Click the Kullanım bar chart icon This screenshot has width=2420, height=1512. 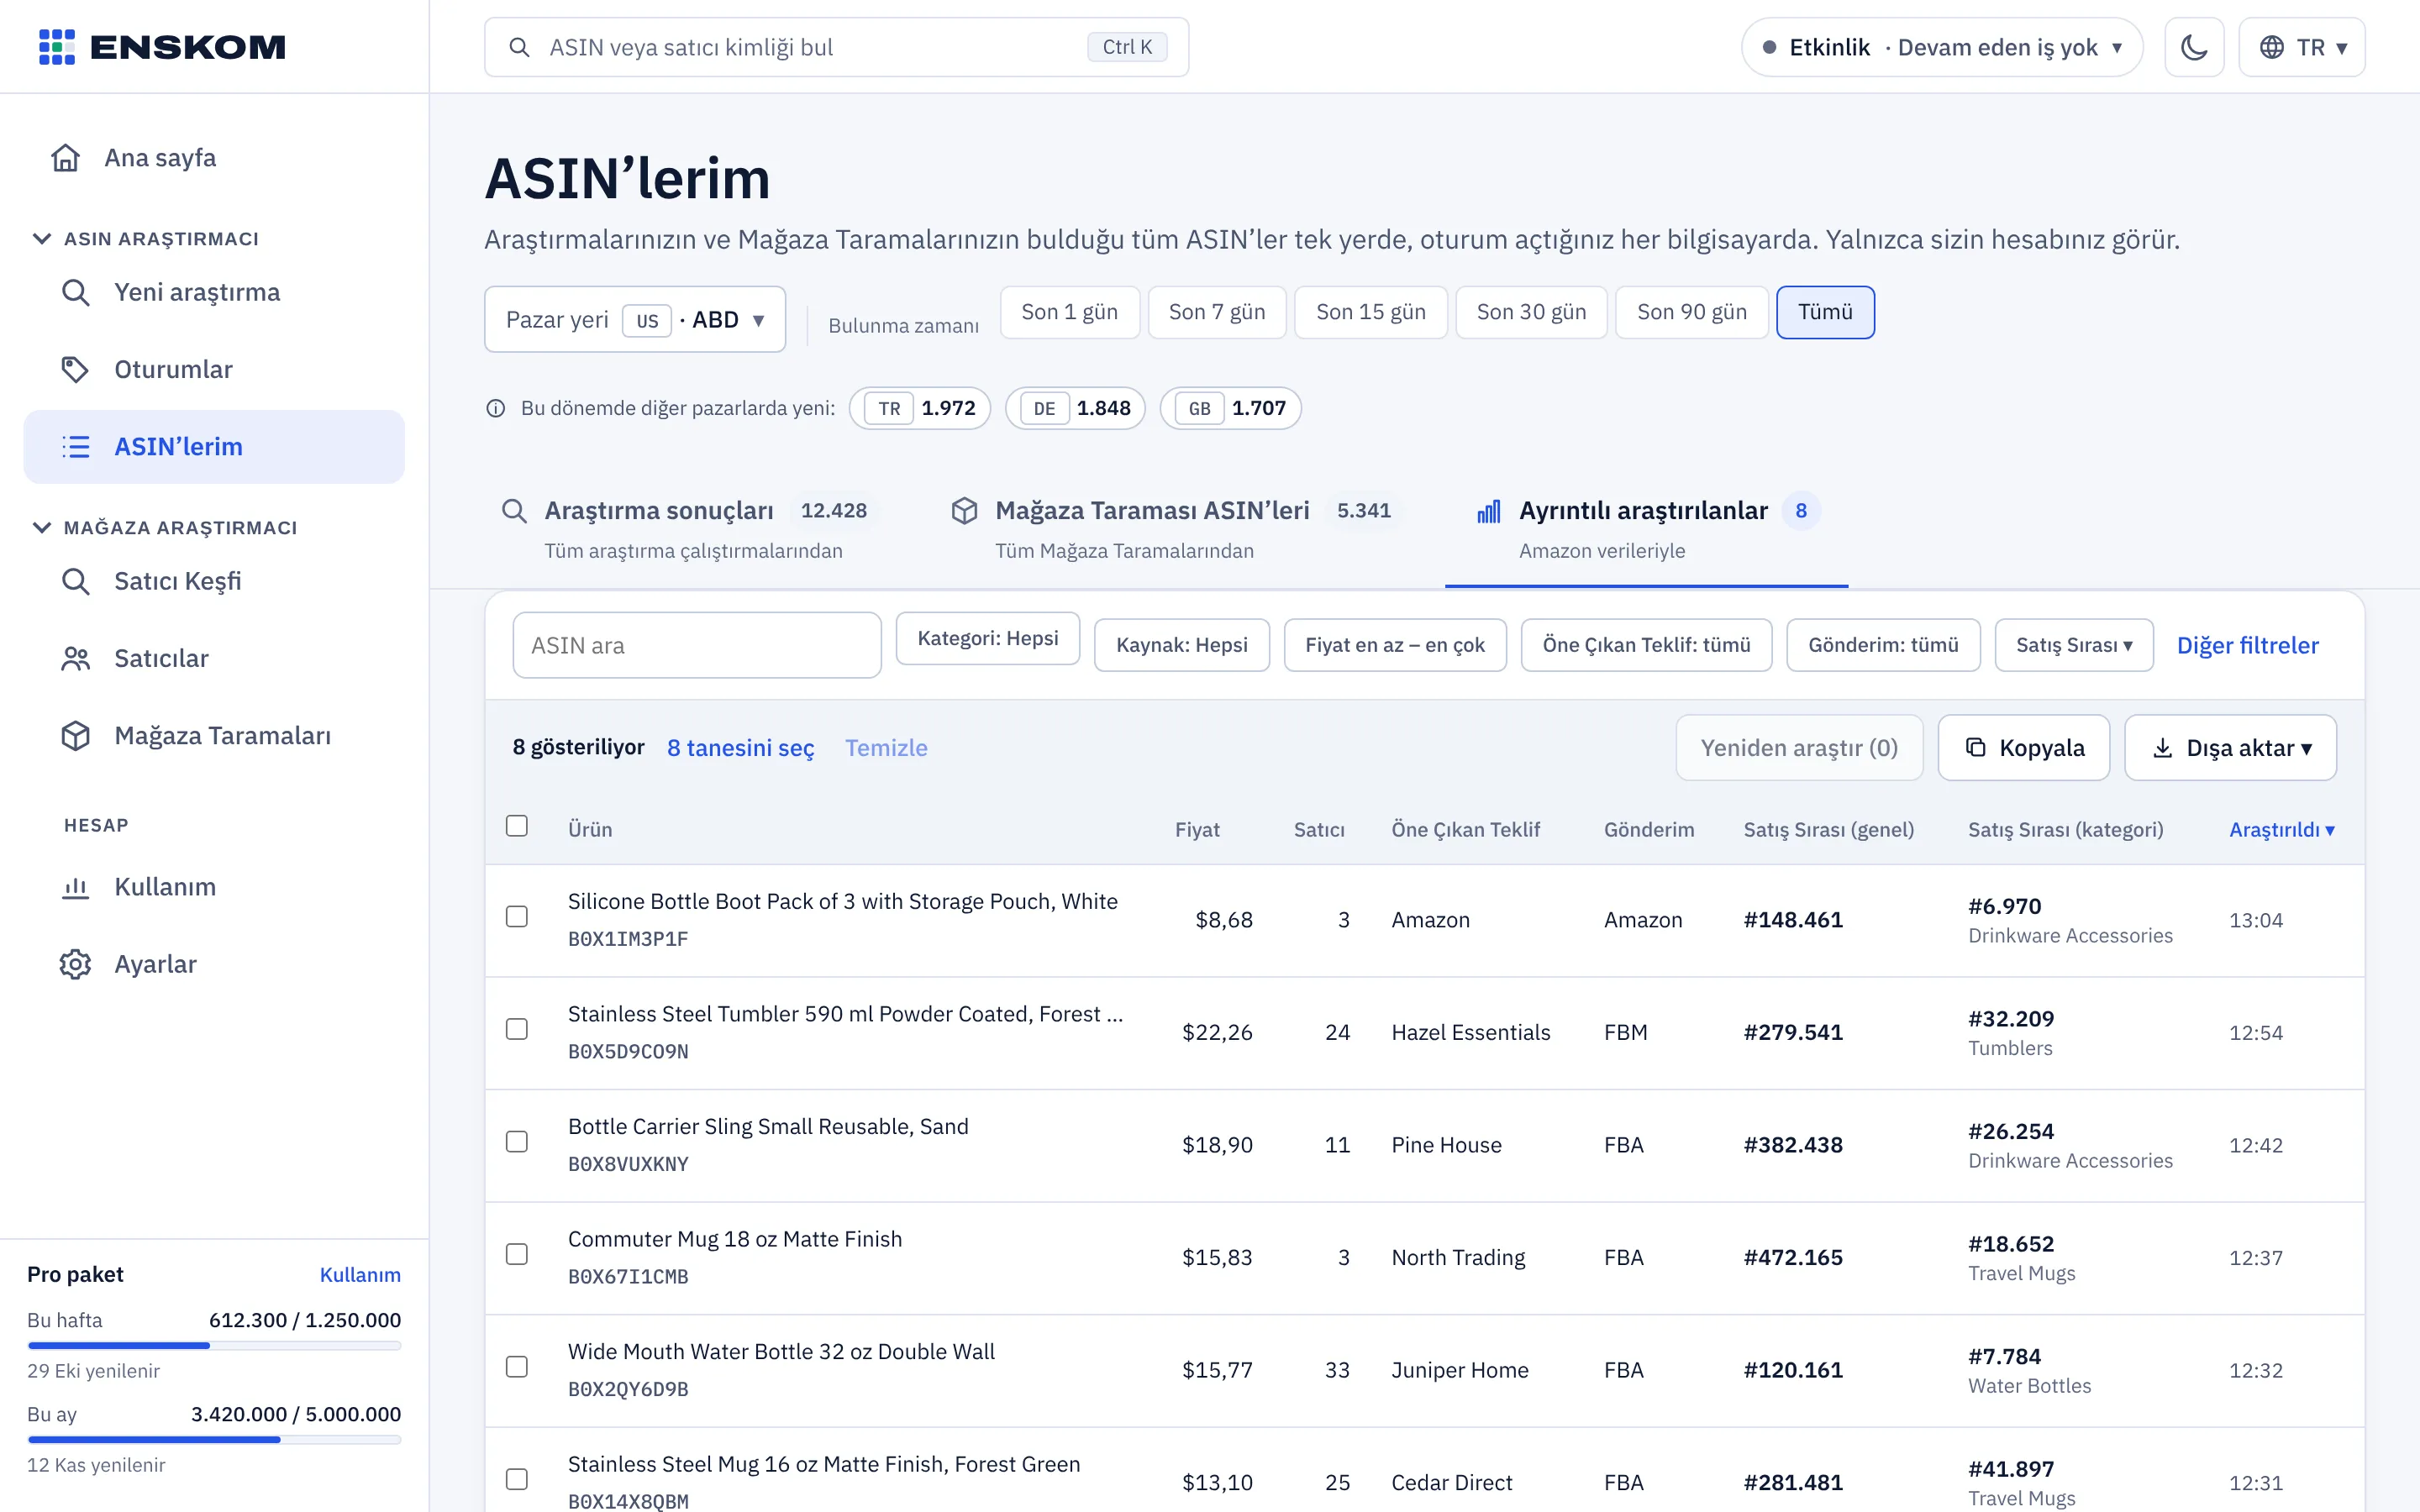point(76,887)
